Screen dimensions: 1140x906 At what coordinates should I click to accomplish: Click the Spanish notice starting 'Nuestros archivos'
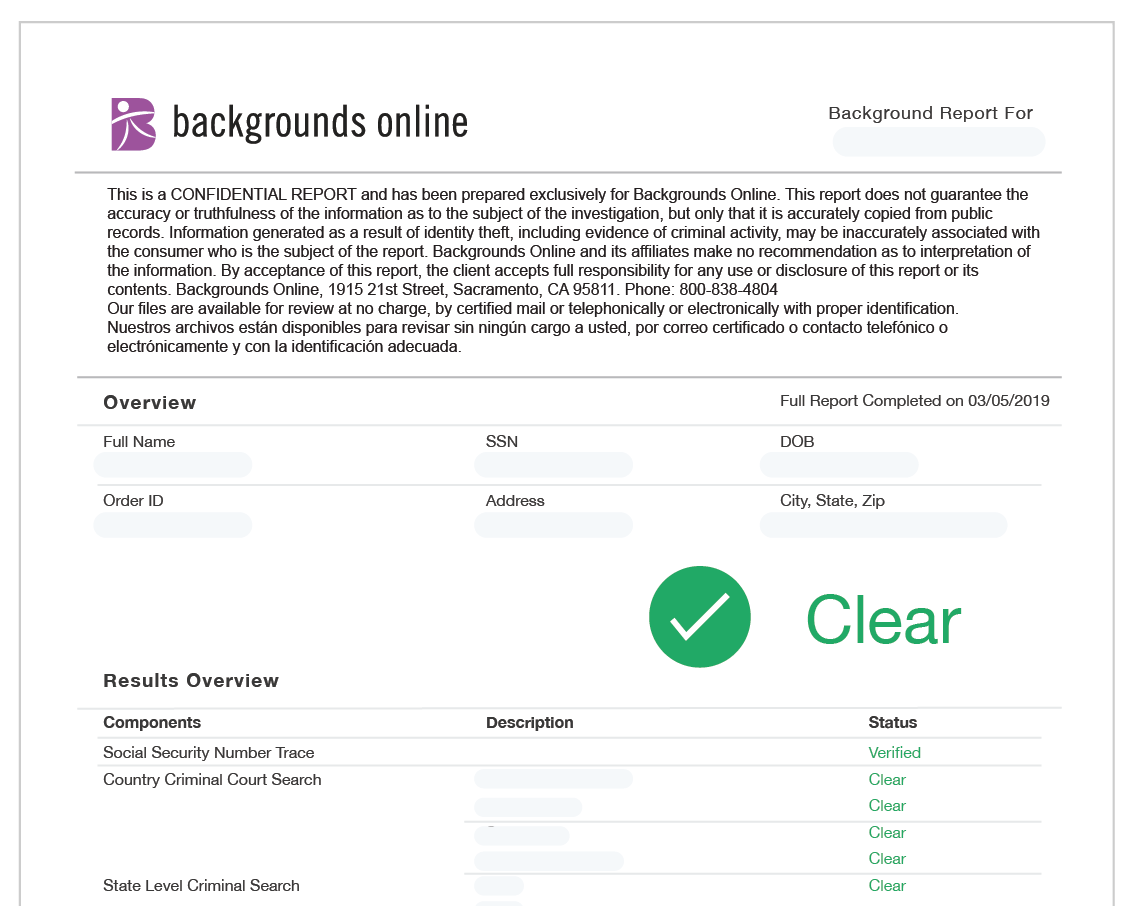527,337
